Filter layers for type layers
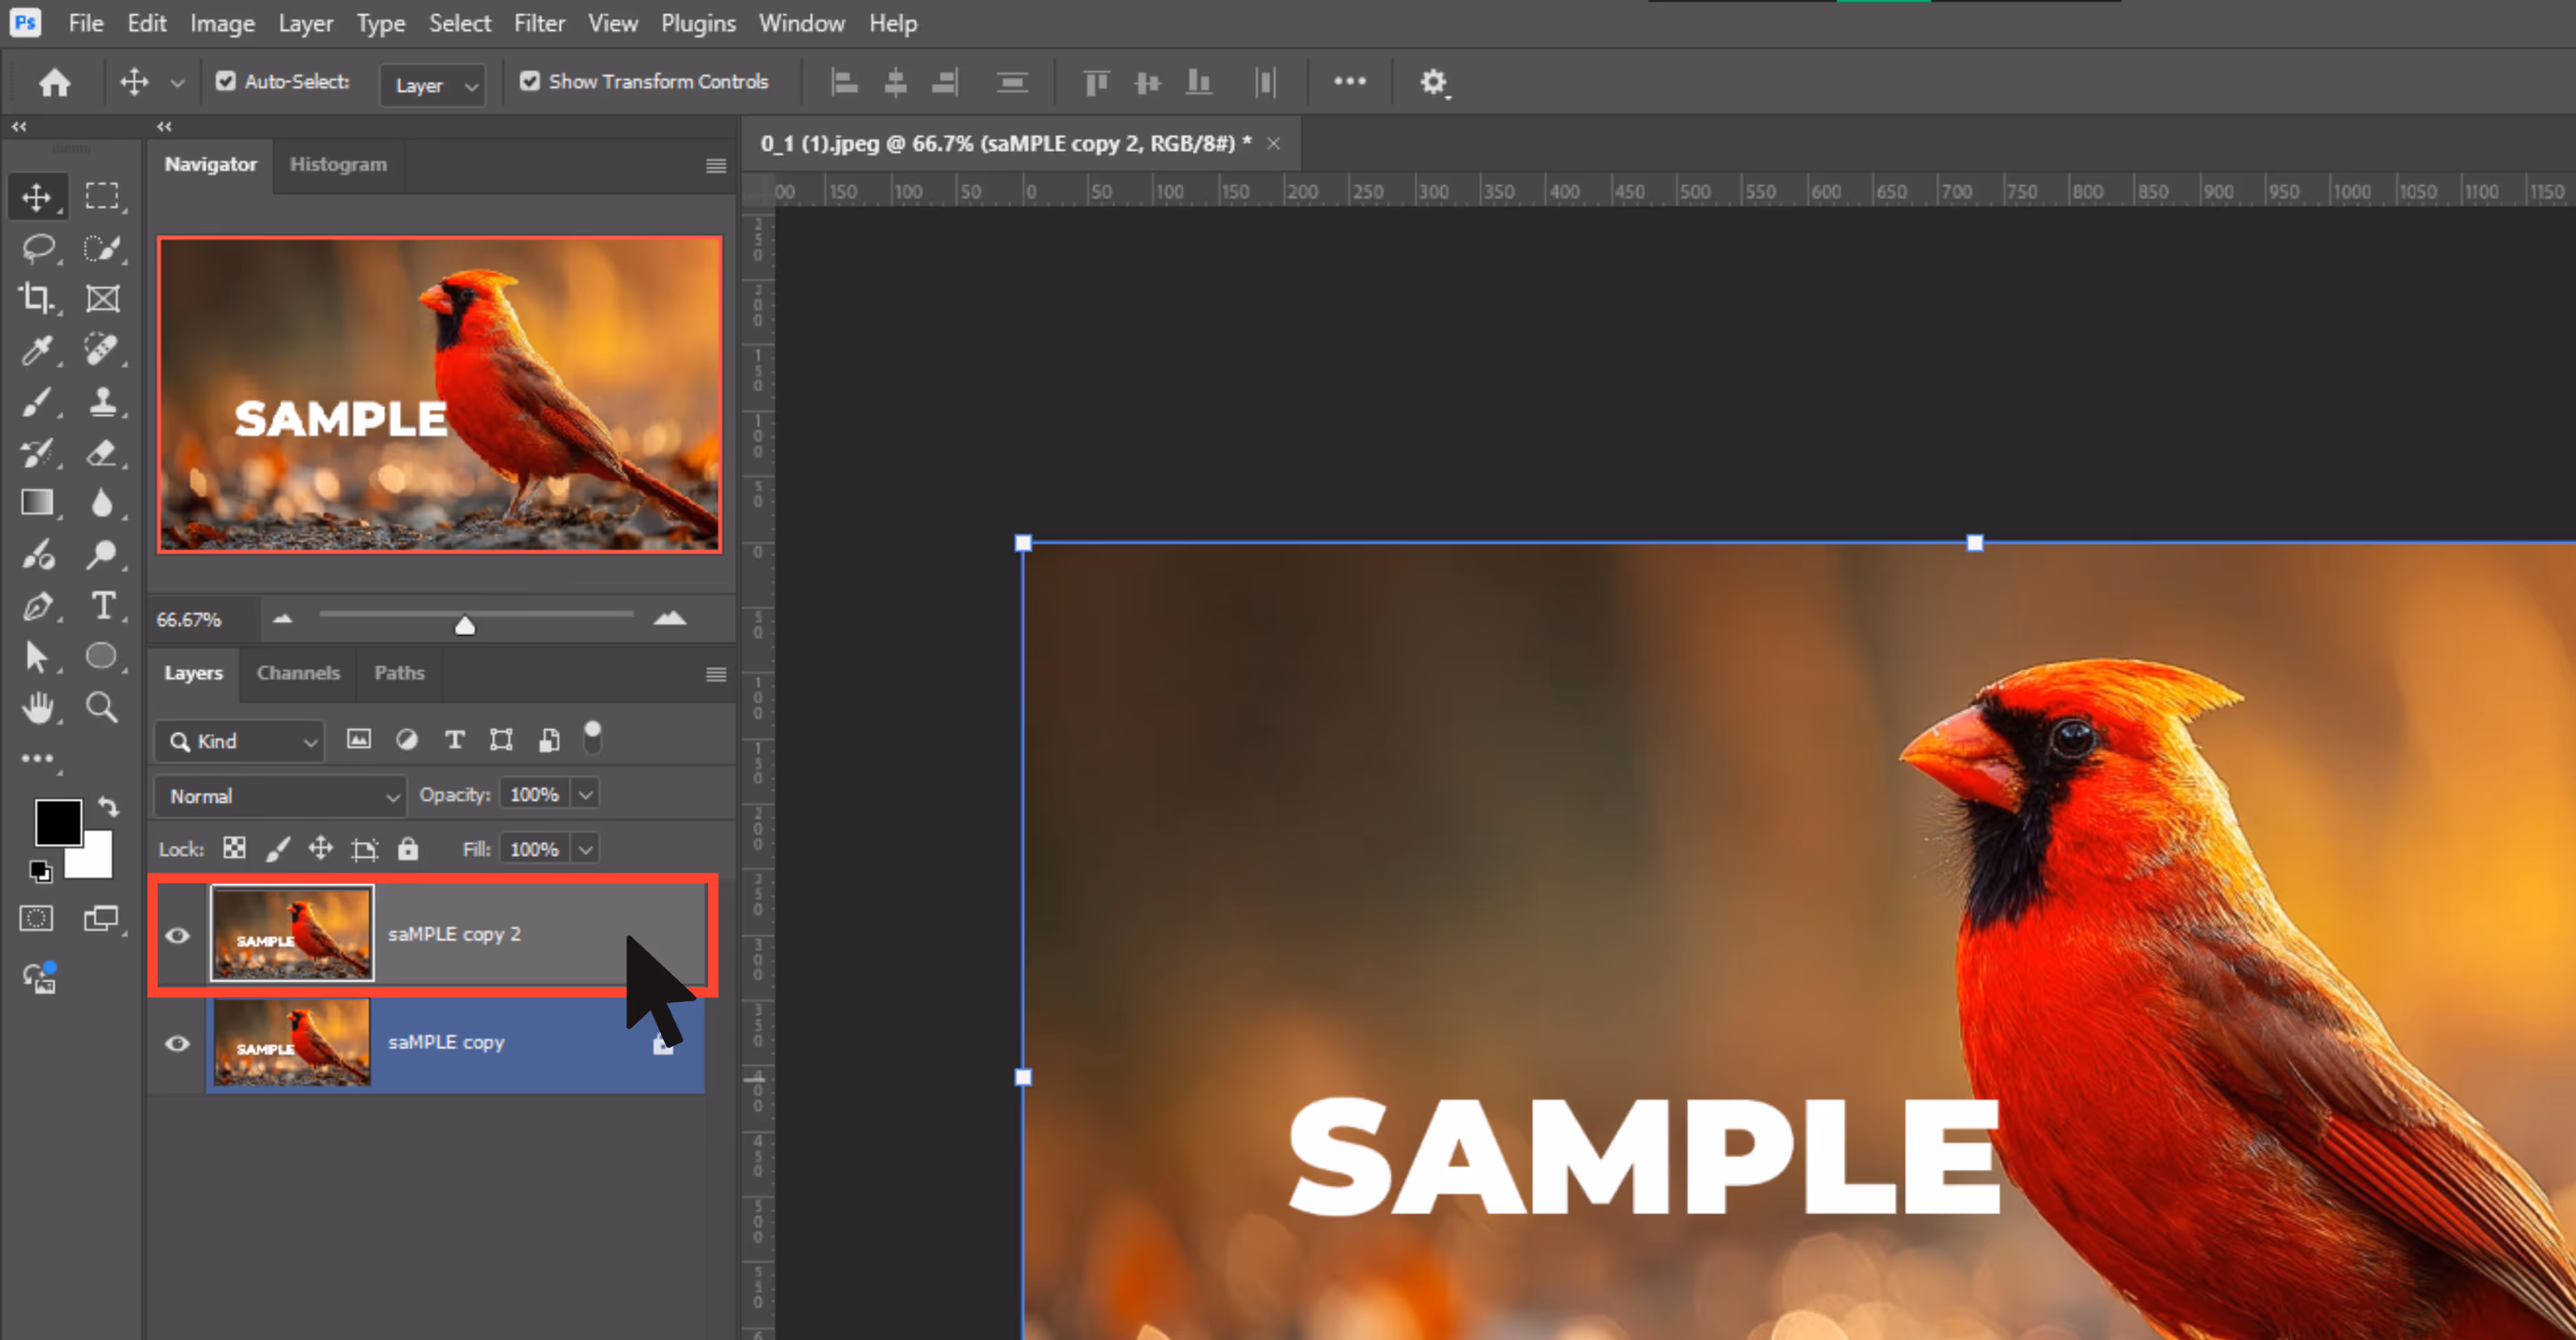Screen dimensions: 2576x1340 [x=454, y=739]
